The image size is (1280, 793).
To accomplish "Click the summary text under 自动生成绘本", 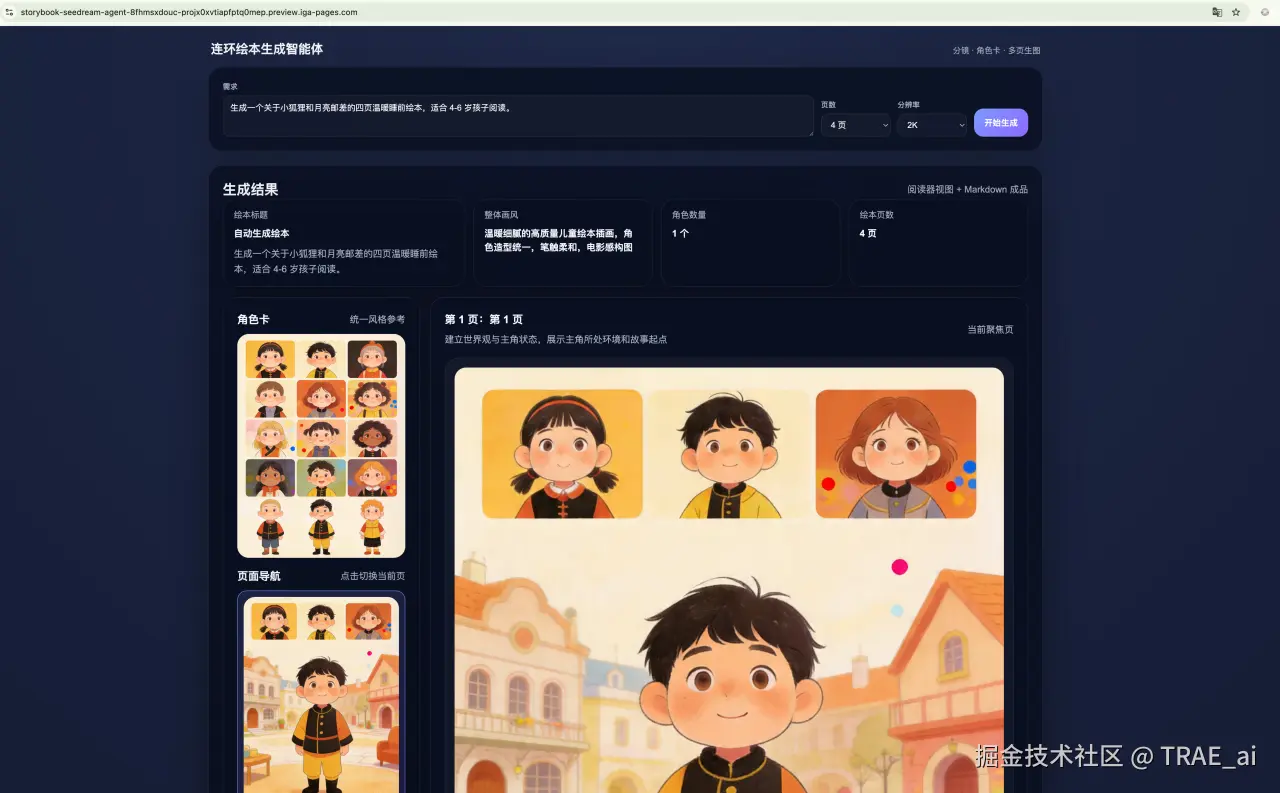I will click(336, 261).
